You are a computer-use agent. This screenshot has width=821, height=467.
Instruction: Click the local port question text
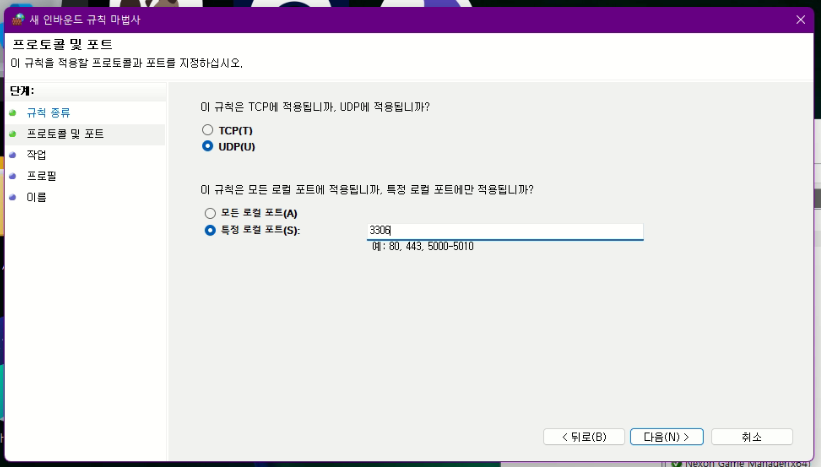367,190
